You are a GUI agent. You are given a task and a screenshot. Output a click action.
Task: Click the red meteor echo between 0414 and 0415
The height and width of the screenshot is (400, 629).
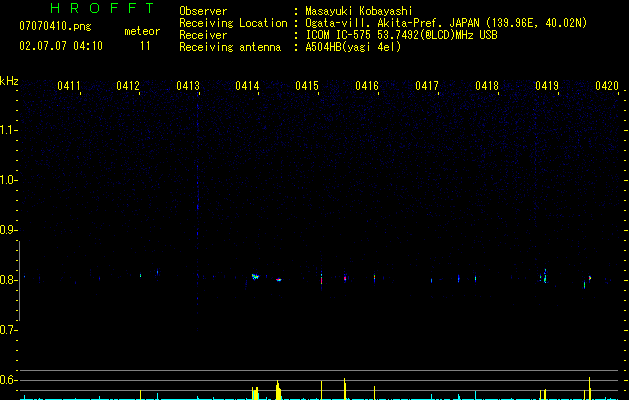coord(279,280)
